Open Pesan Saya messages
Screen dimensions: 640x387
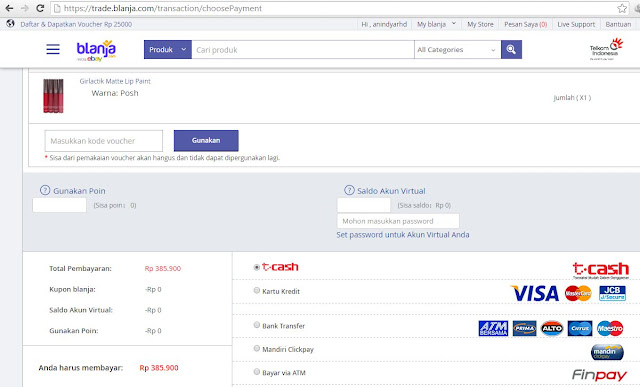coord(525,24)
